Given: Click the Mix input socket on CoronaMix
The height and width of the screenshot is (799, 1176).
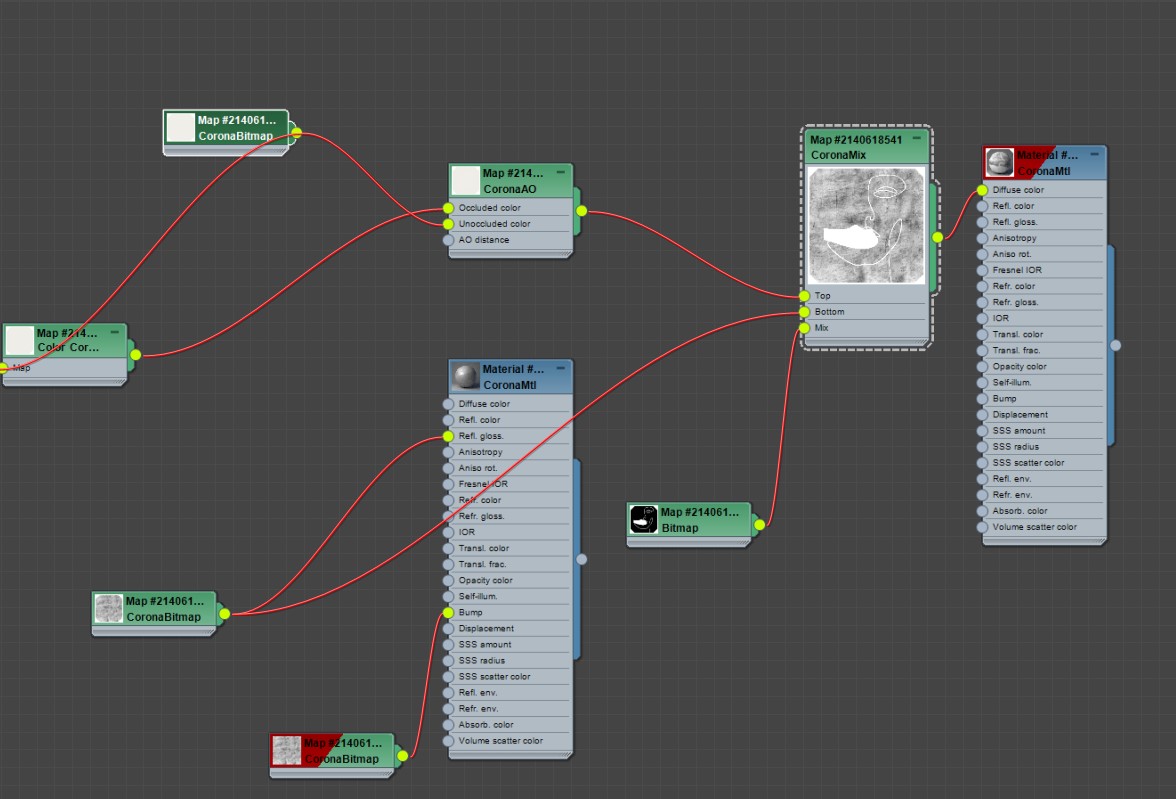Looking at the screenshot, I should tap(805, 328).
